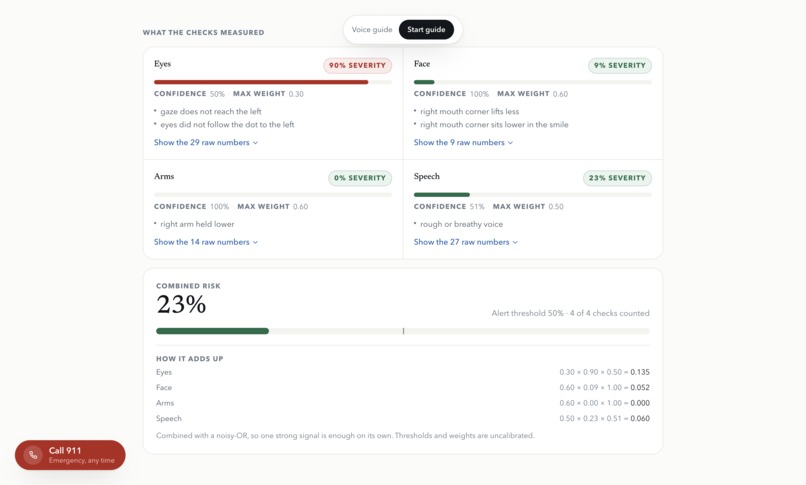Viewport: 806px width, 485px height.
Task: Click Face calculation result 0.052
Action: 640,387
